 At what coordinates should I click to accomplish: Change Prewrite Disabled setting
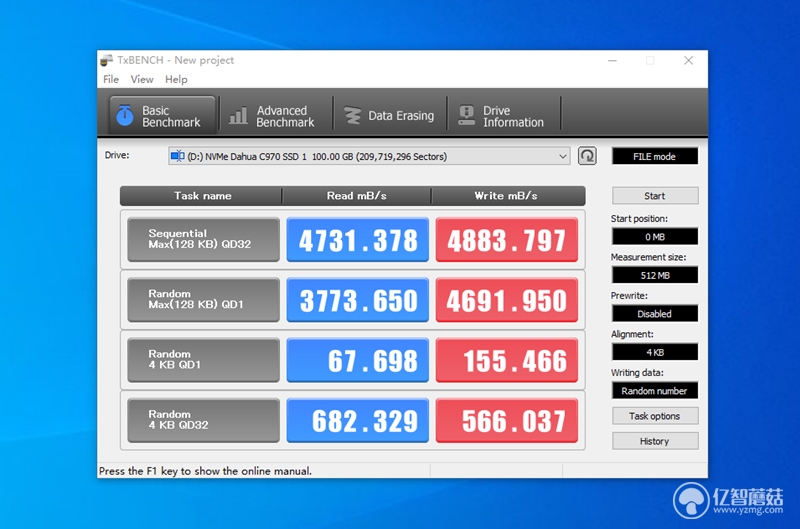point(655,314)
